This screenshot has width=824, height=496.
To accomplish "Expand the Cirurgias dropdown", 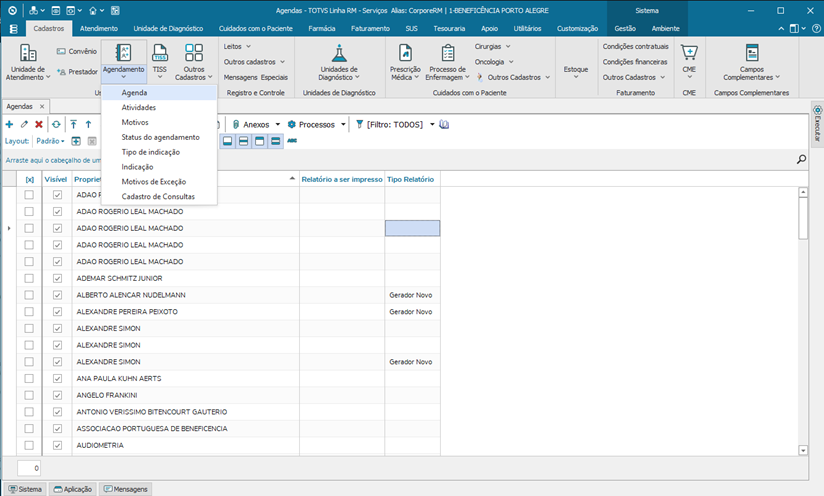I will coord(492,46).
